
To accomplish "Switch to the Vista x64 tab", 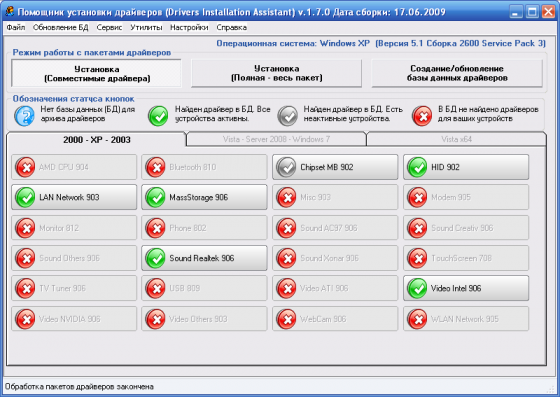I will coord(456,139).
